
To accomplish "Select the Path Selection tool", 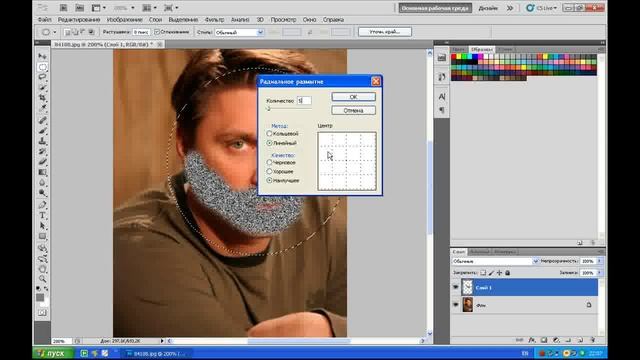I will pyautogui.click(x=42, y=226).
